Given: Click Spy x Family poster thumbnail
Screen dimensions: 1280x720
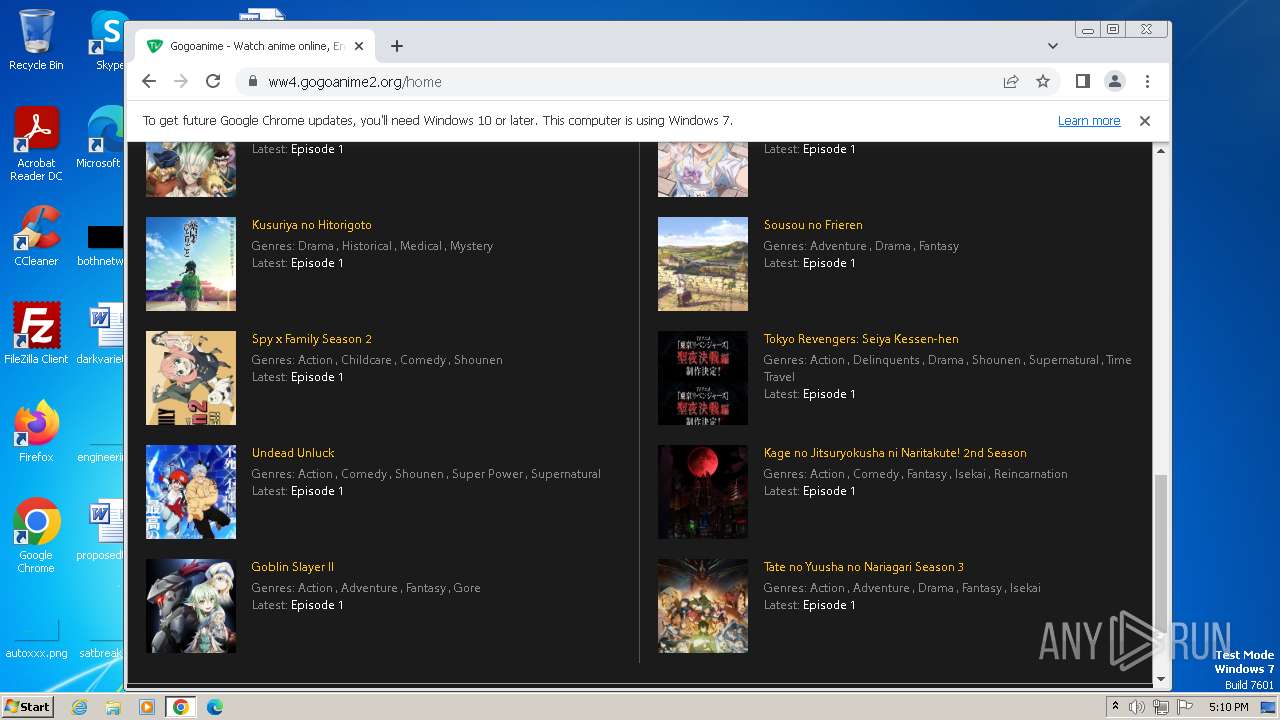Looking at the screenshot, I should tap(191, 378).
